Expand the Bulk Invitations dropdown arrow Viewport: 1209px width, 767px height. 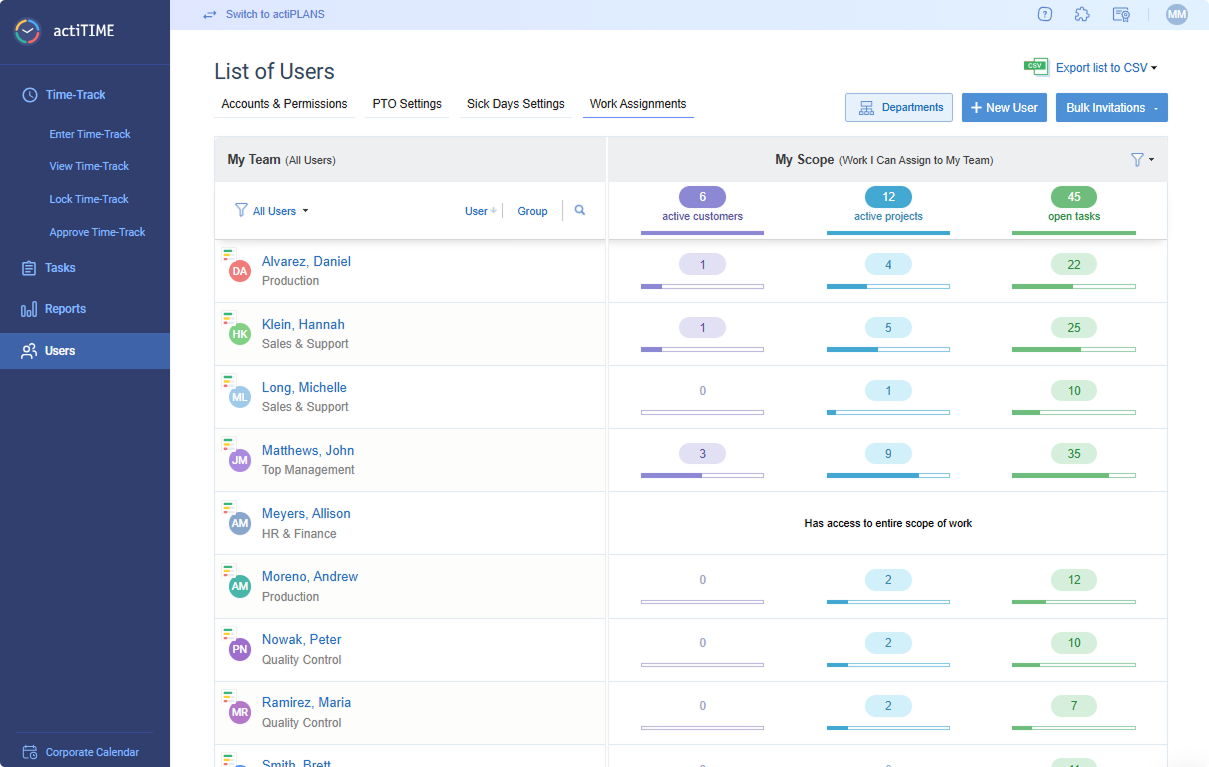pyautogui.click(x=1155, y=107)
